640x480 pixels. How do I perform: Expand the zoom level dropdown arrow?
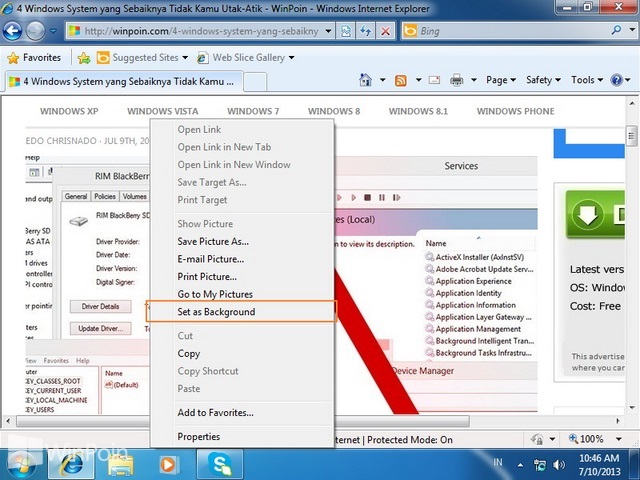pyautogui.click(x=619, y=439)
